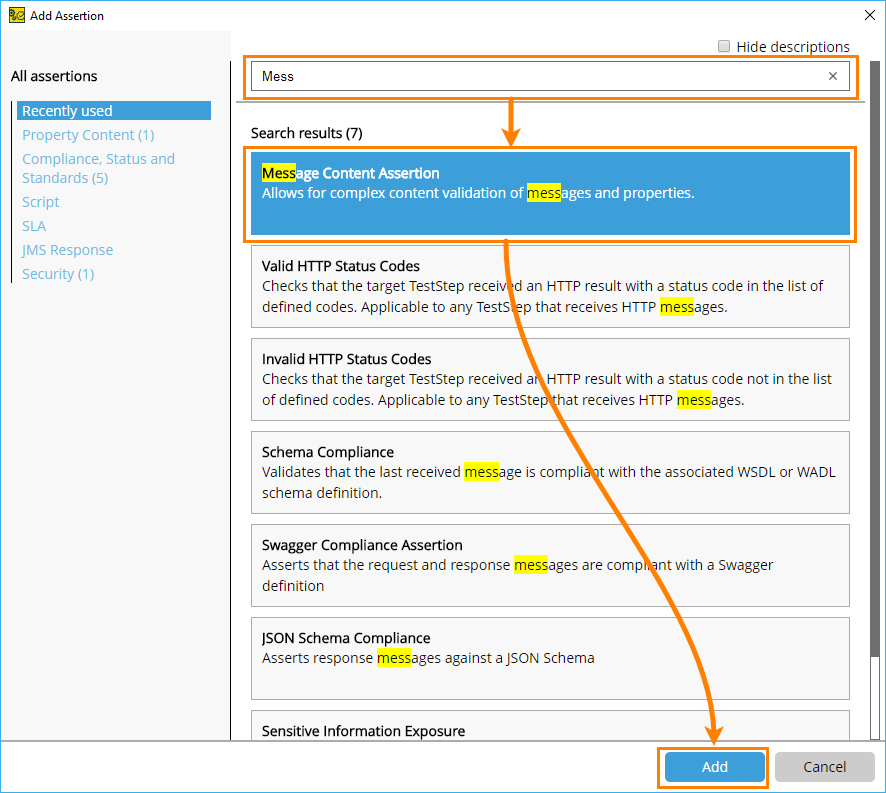Select the Swagger Compliance Assertion entry
This screenshot has height=793, width=886.
550,565
